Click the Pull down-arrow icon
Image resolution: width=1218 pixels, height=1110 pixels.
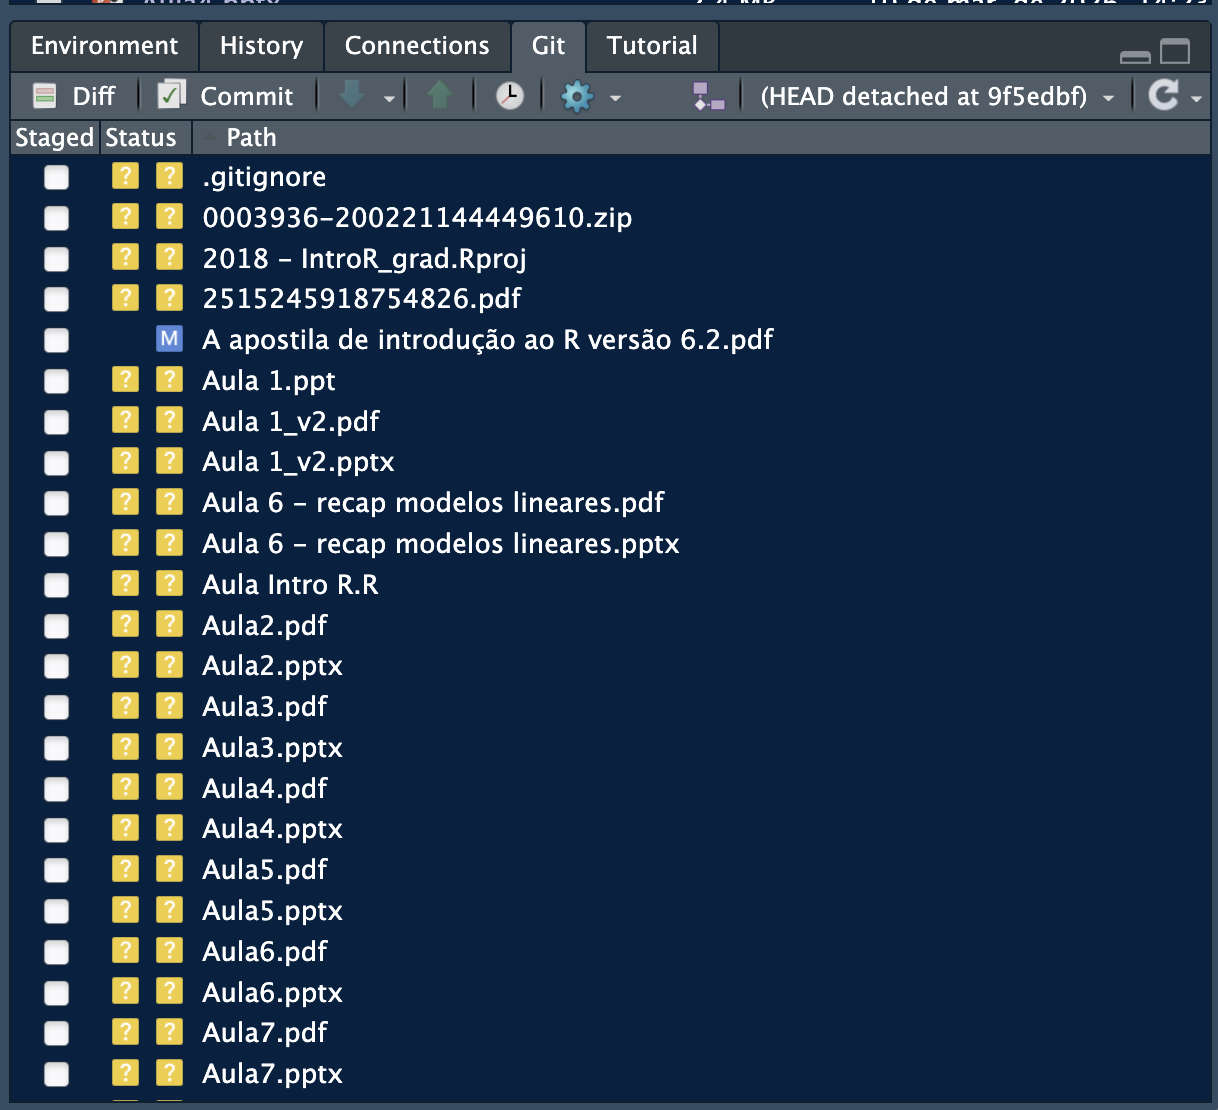tap(352, 96)
